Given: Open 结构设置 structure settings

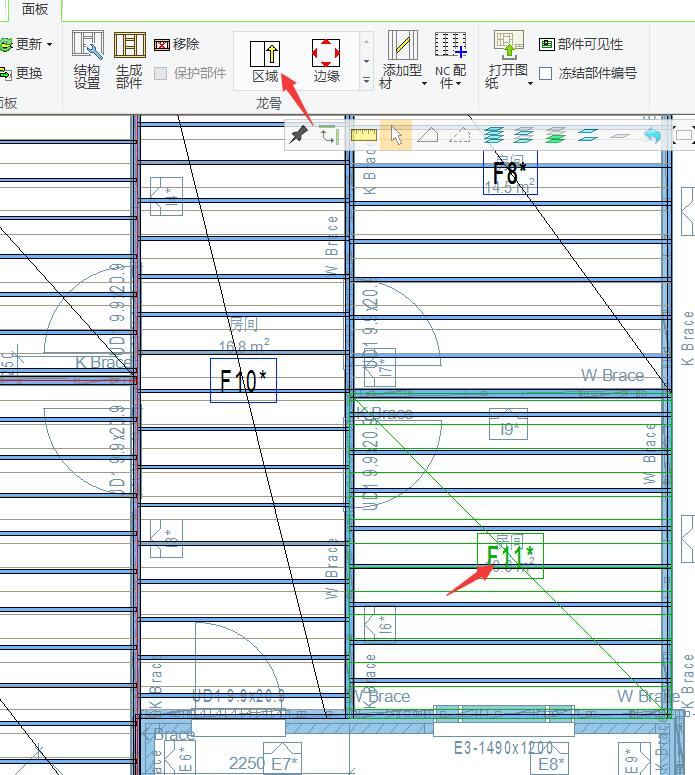Looking at the screenshot, I should (x=87, y=59).
